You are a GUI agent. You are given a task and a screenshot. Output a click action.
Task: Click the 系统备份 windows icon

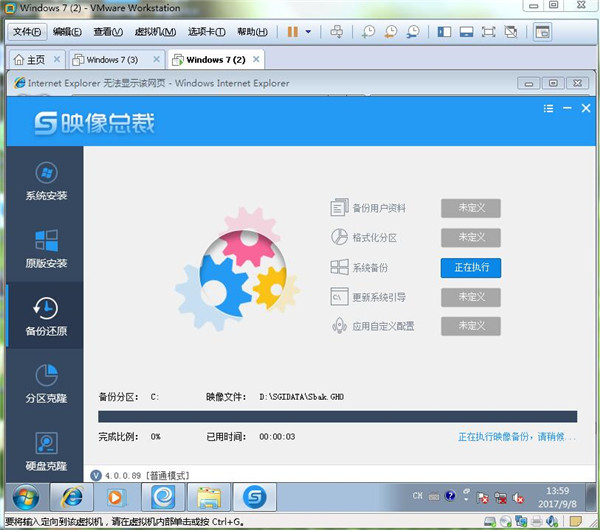(339, 267)
